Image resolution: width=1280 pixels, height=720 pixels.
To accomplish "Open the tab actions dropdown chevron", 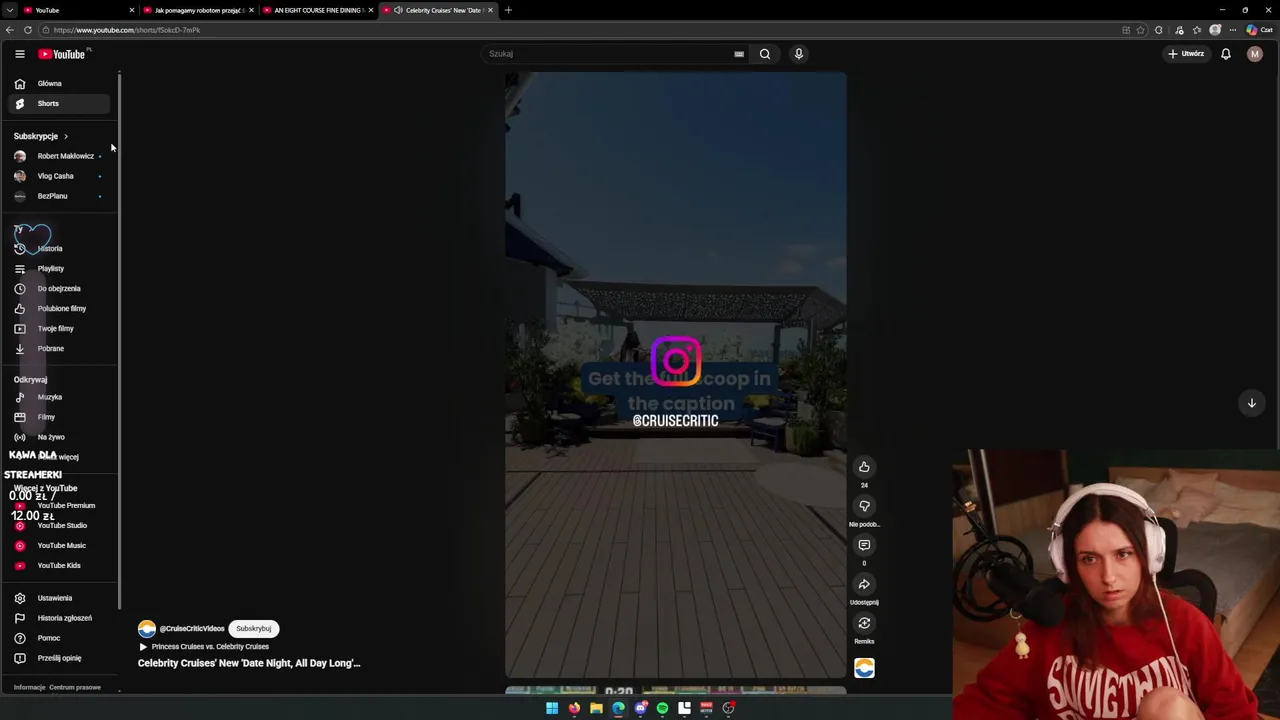I will (9, 10).
